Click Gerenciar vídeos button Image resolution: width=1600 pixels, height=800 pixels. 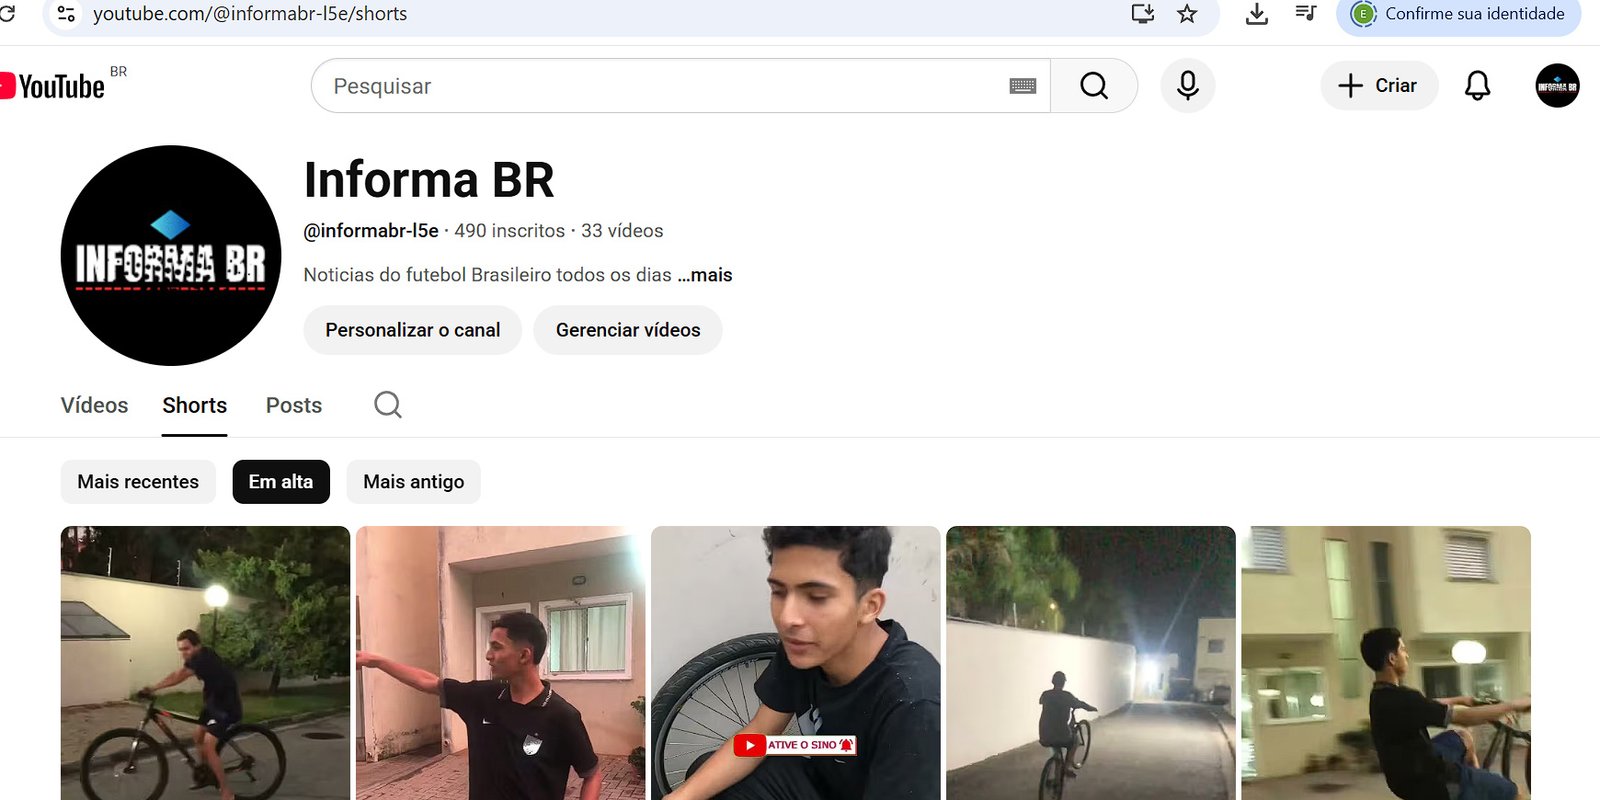coord(628,330)
